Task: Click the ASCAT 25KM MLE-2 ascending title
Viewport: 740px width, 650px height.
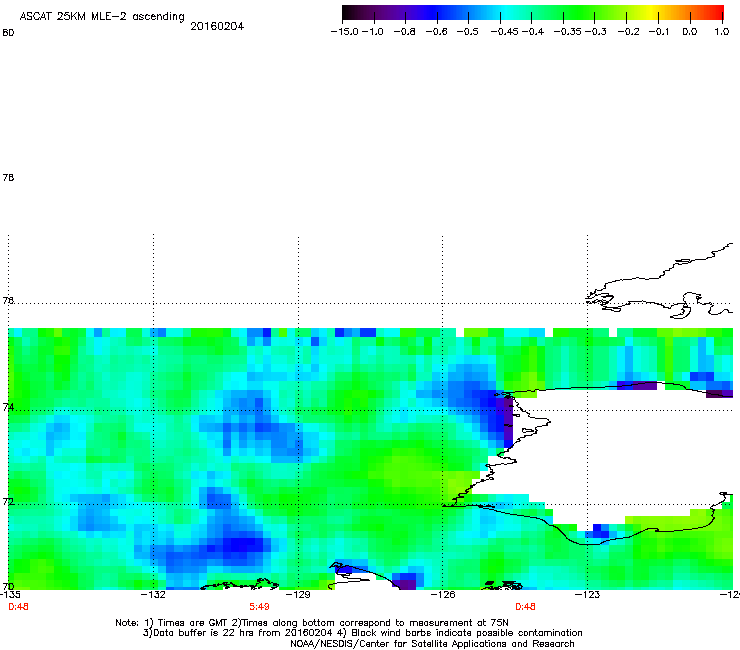Action: coord(102,17)
